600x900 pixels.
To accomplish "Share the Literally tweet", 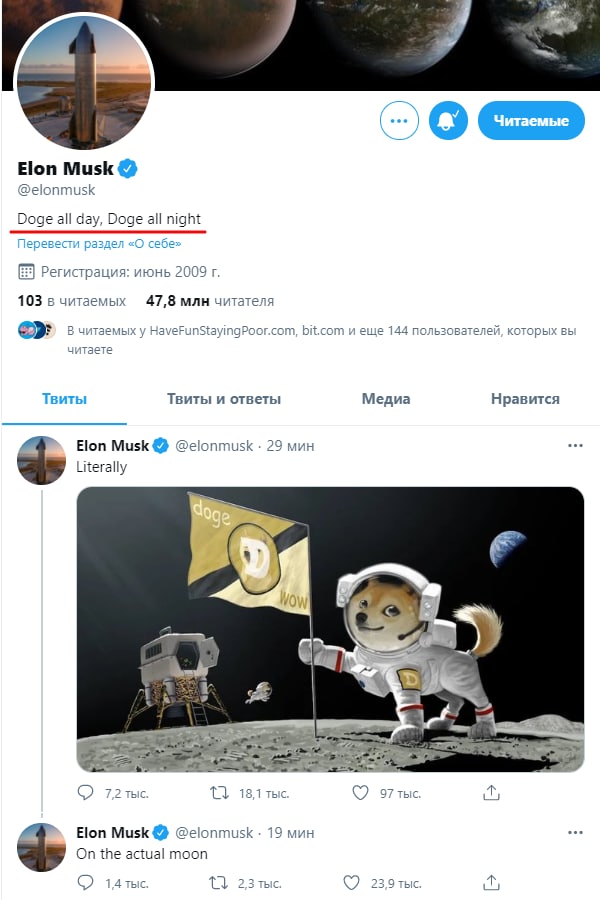I will (x=491, y=793).
